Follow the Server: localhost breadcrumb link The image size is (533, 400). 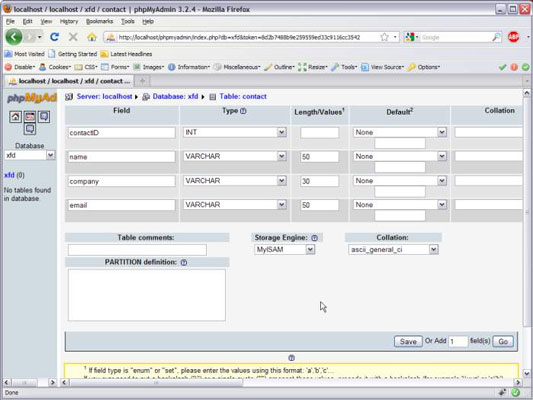(104, 97)
